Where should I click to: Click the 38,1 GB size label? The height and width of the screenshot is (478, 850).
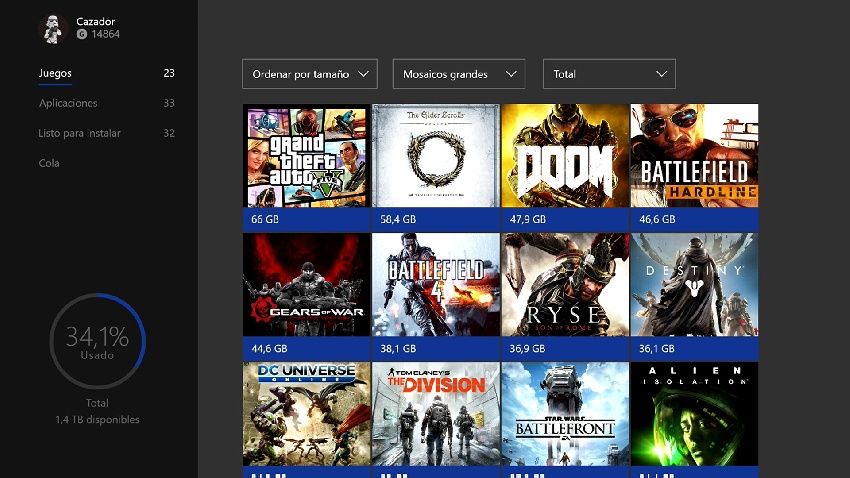click(398, 348)
